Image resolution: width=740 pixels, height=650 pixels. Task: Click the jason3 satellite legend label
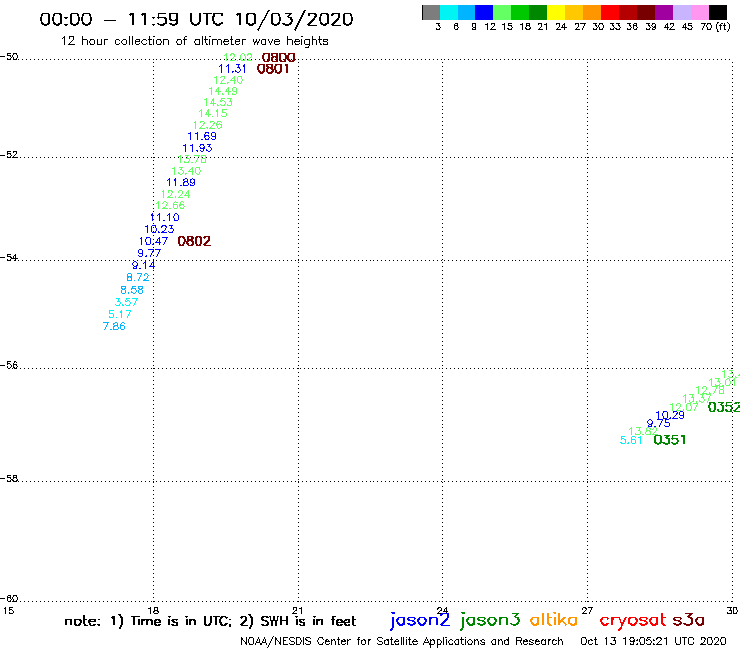click(490, 620)
